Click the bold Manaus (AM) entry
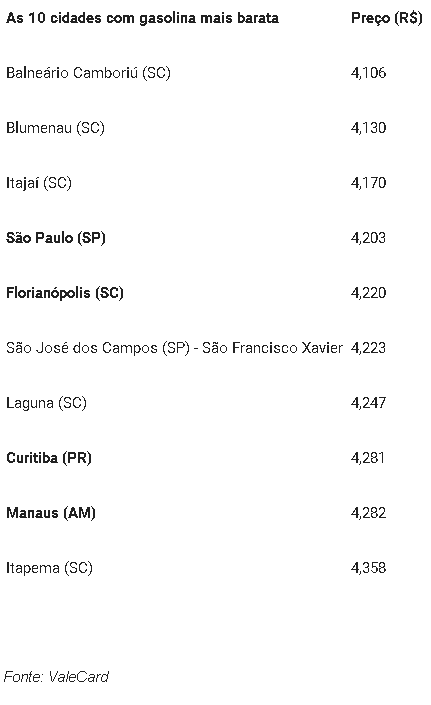 pyautogui.click(x=51, y=513)
